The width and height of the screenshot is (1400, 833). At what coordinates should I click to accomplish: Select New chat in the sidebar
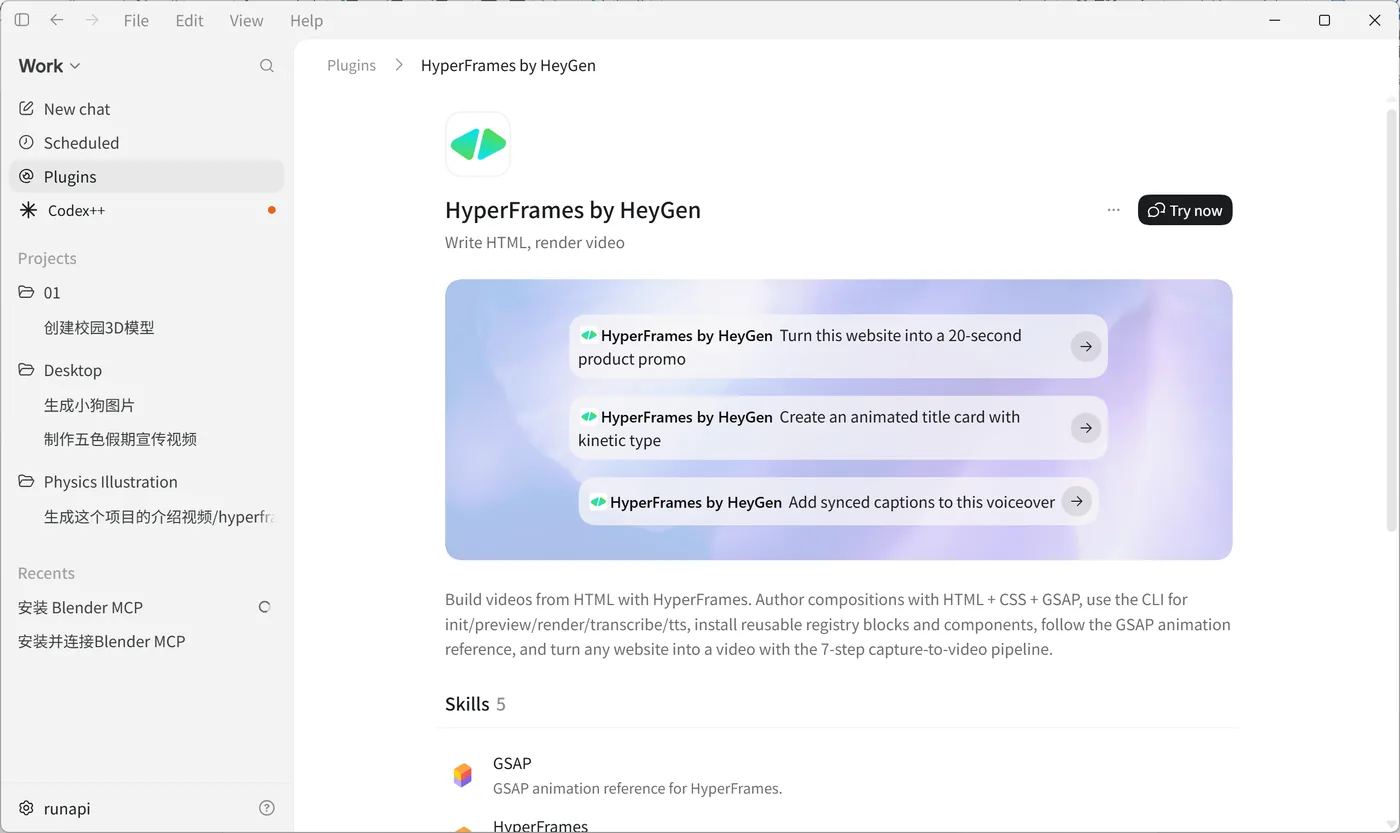(x=147, y=109)
